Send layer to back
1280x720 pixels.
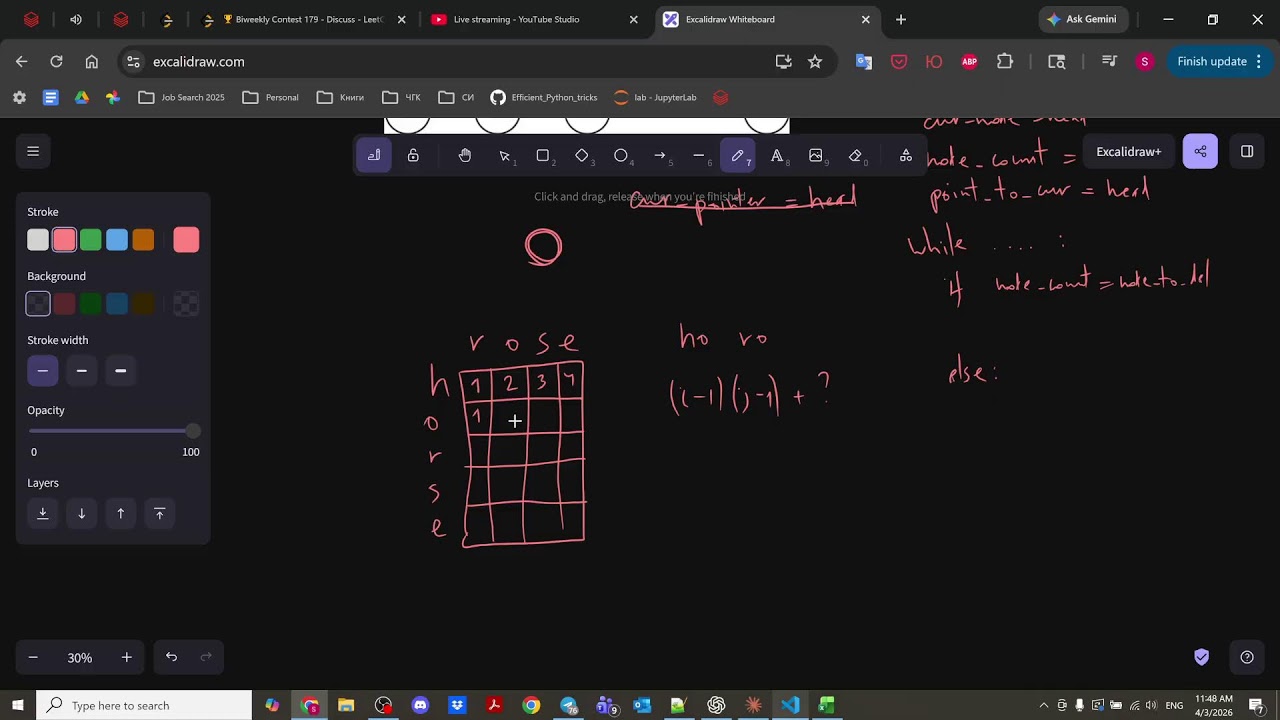click(43, 513)
